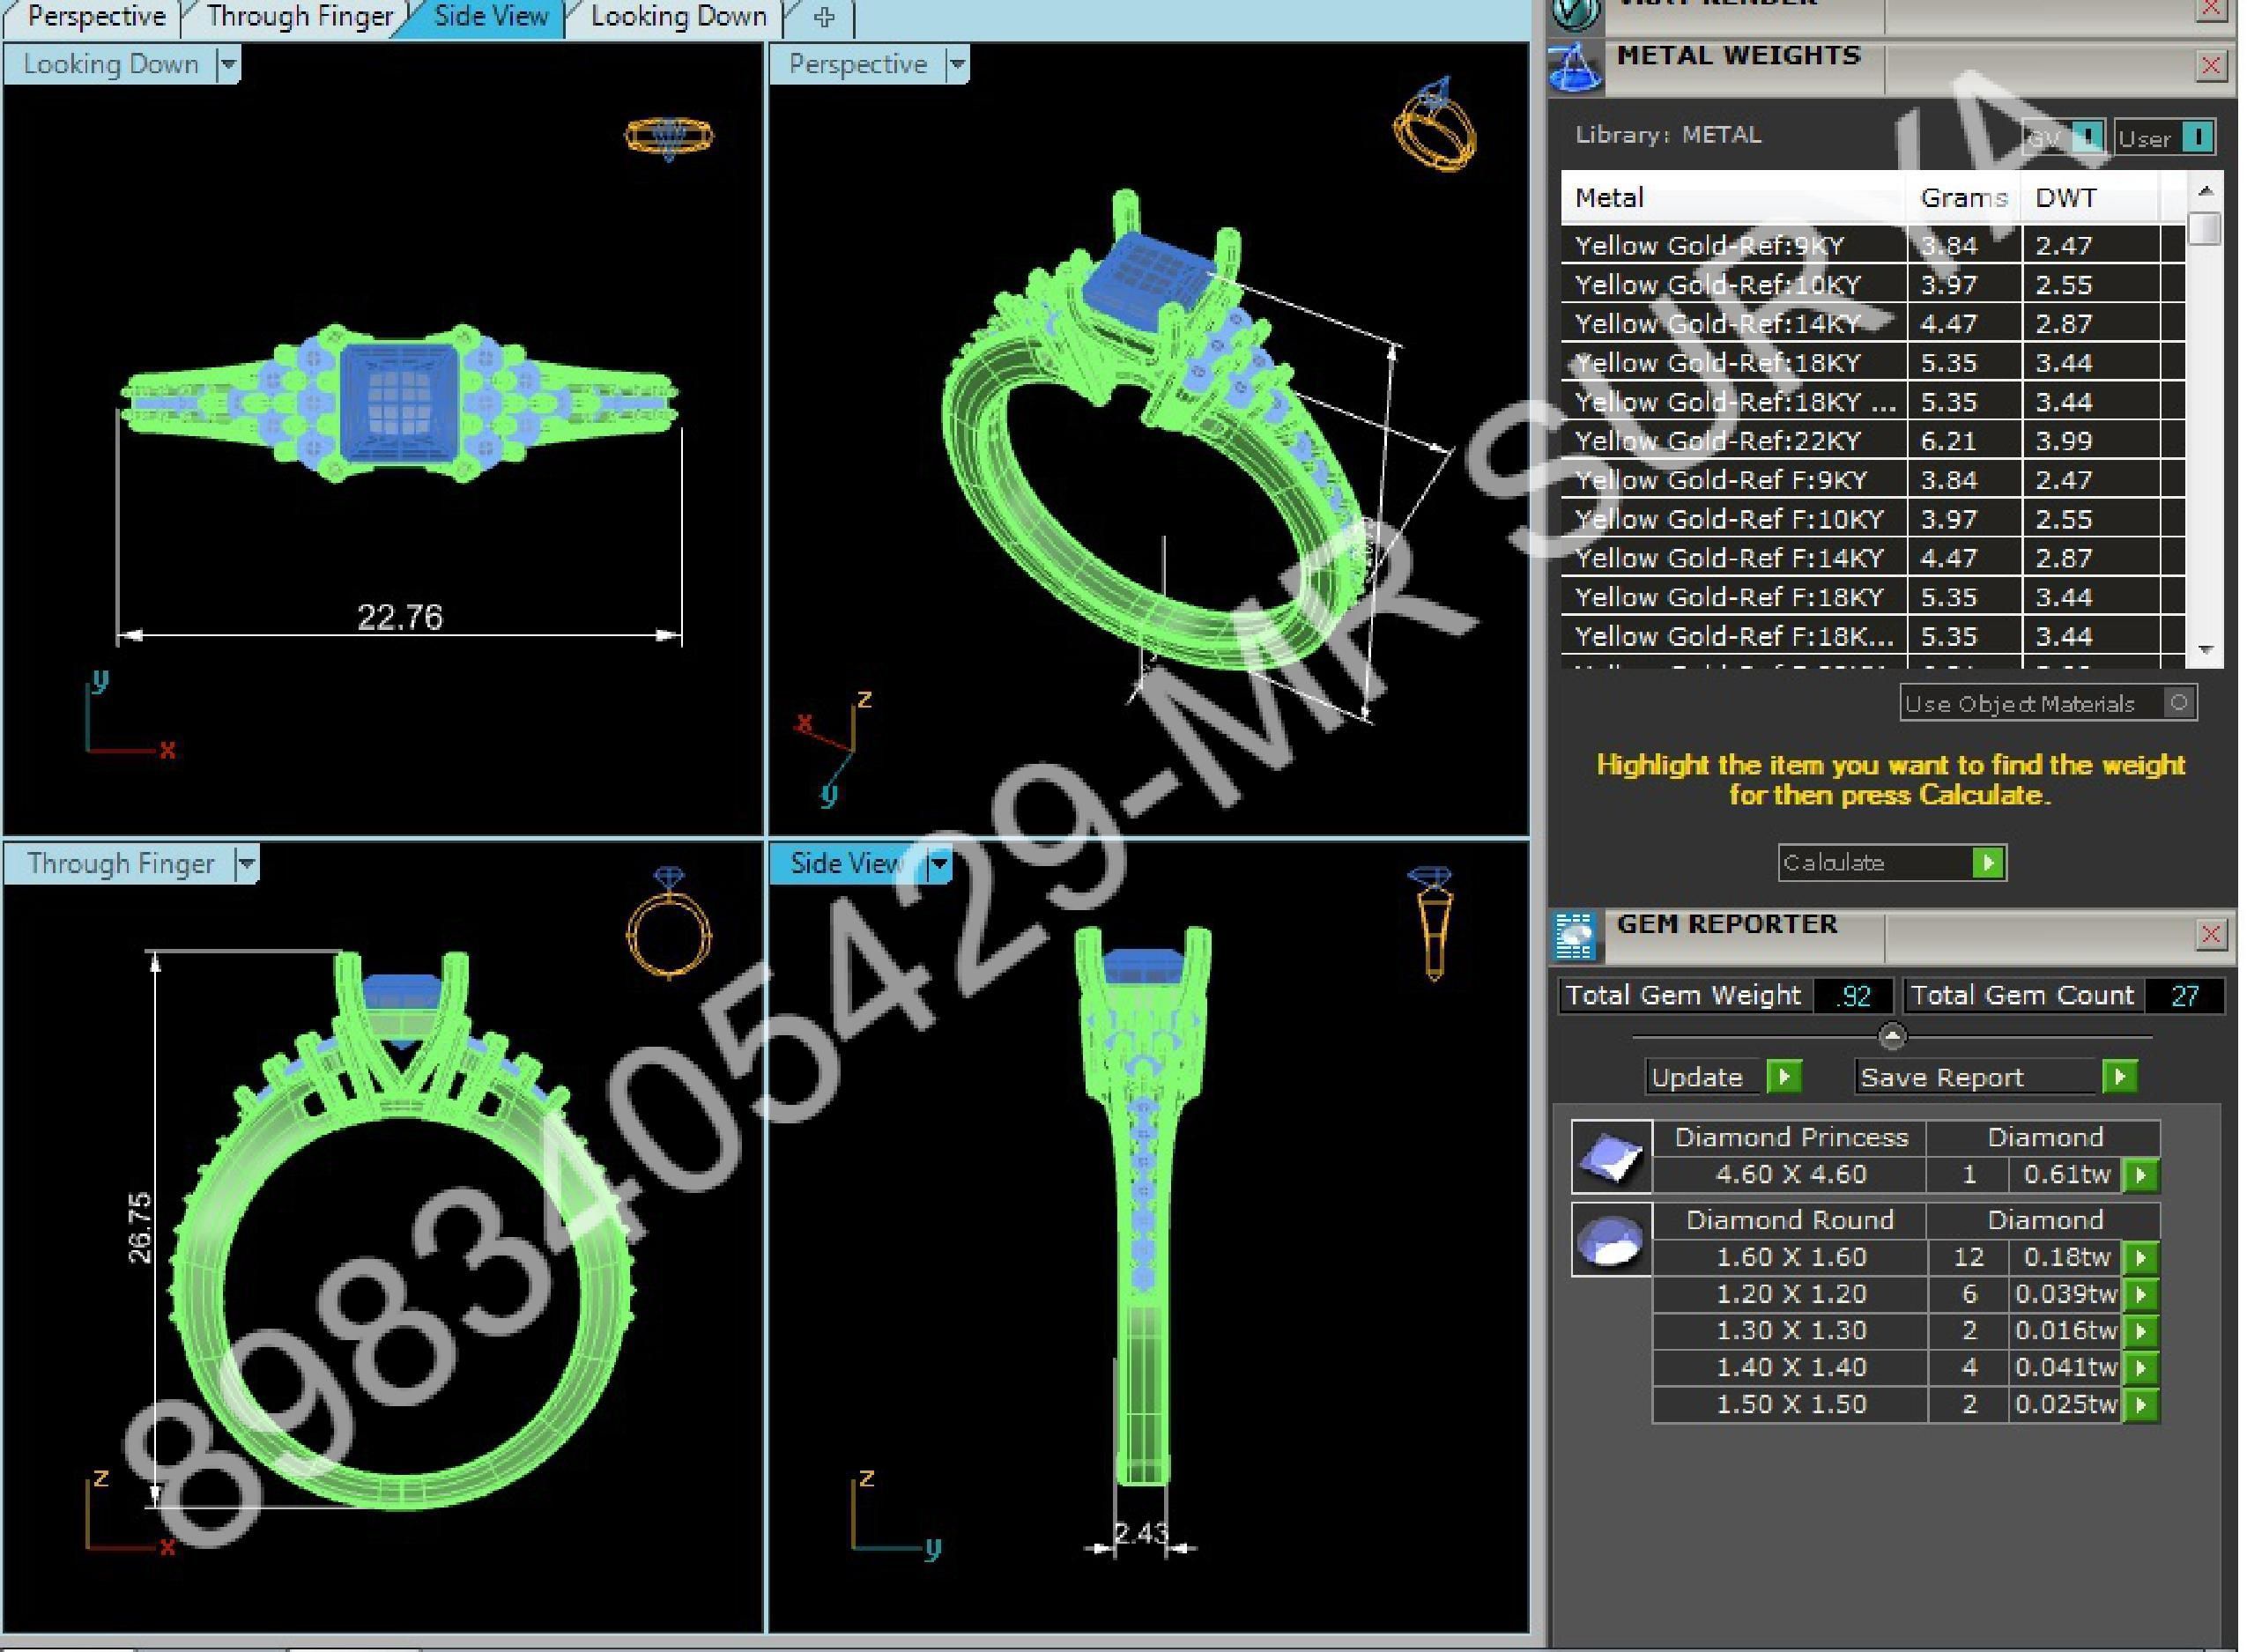Click ring thumbnail icon in Perspective viewport
This screenshot has height=1652, width=2247.
(1435, 124)
